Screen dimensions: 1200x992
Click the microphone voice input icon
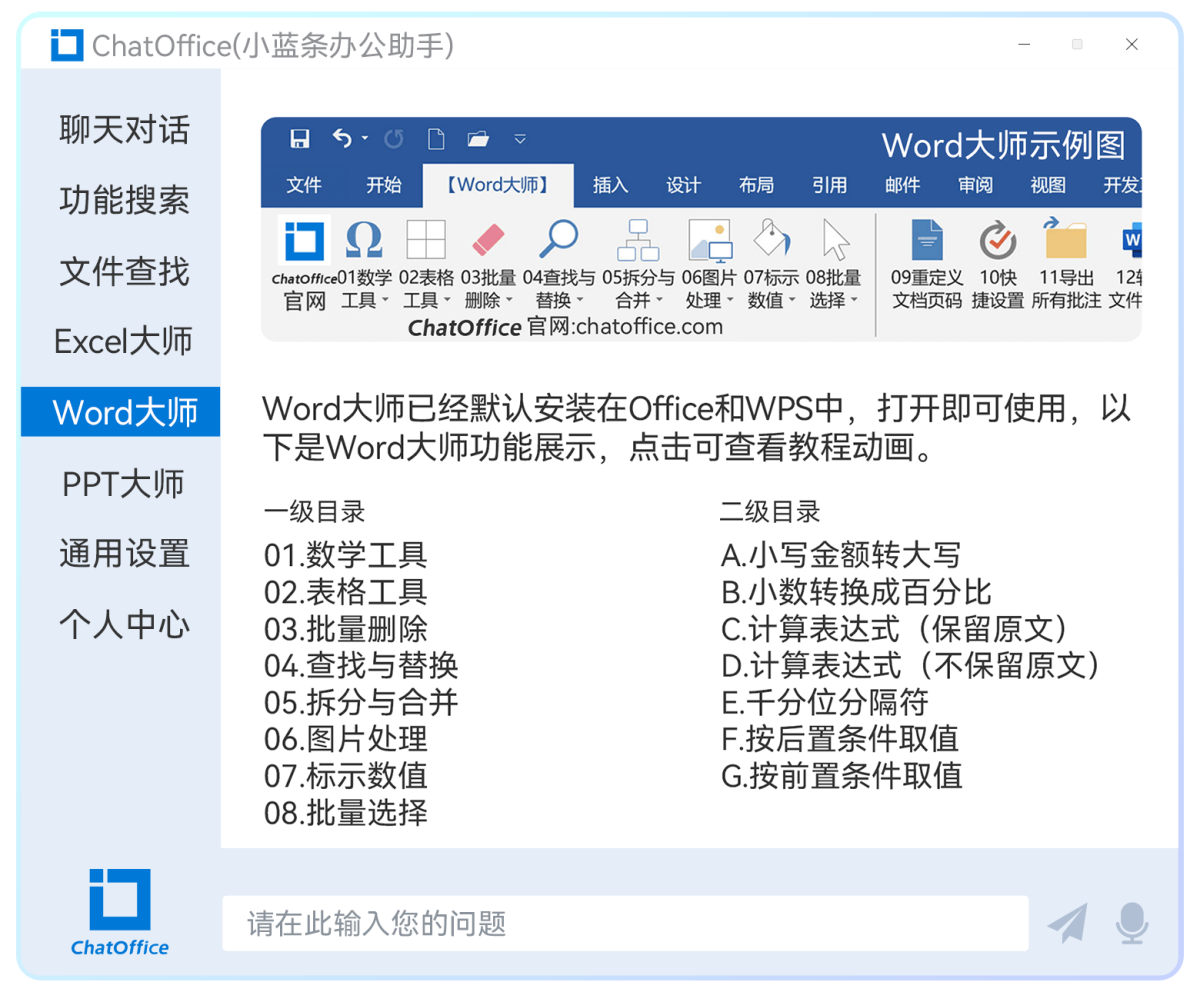[1132, 923]
